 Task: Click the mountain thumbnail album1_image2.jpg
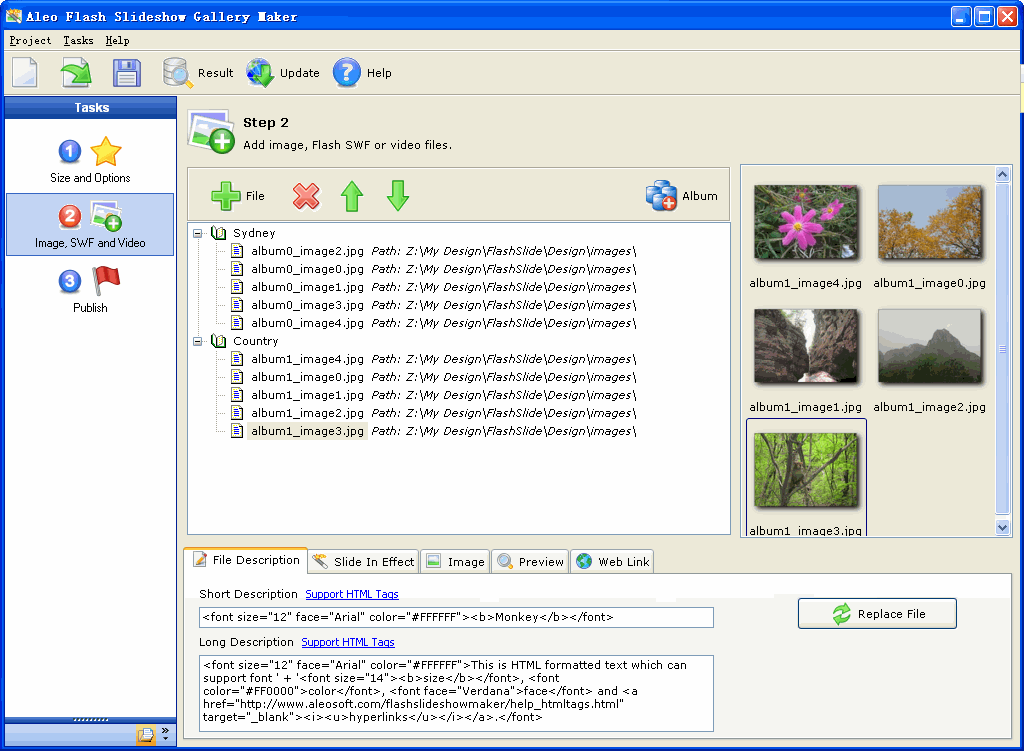(x=929, y=346)
